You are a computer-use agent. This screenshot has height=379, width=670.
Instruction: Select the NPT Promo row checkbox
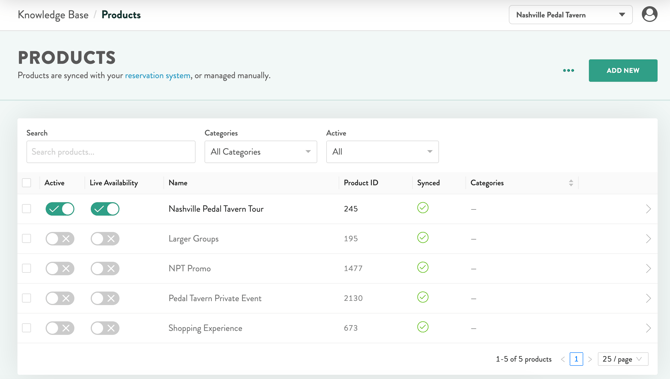[x=26, y=268]
